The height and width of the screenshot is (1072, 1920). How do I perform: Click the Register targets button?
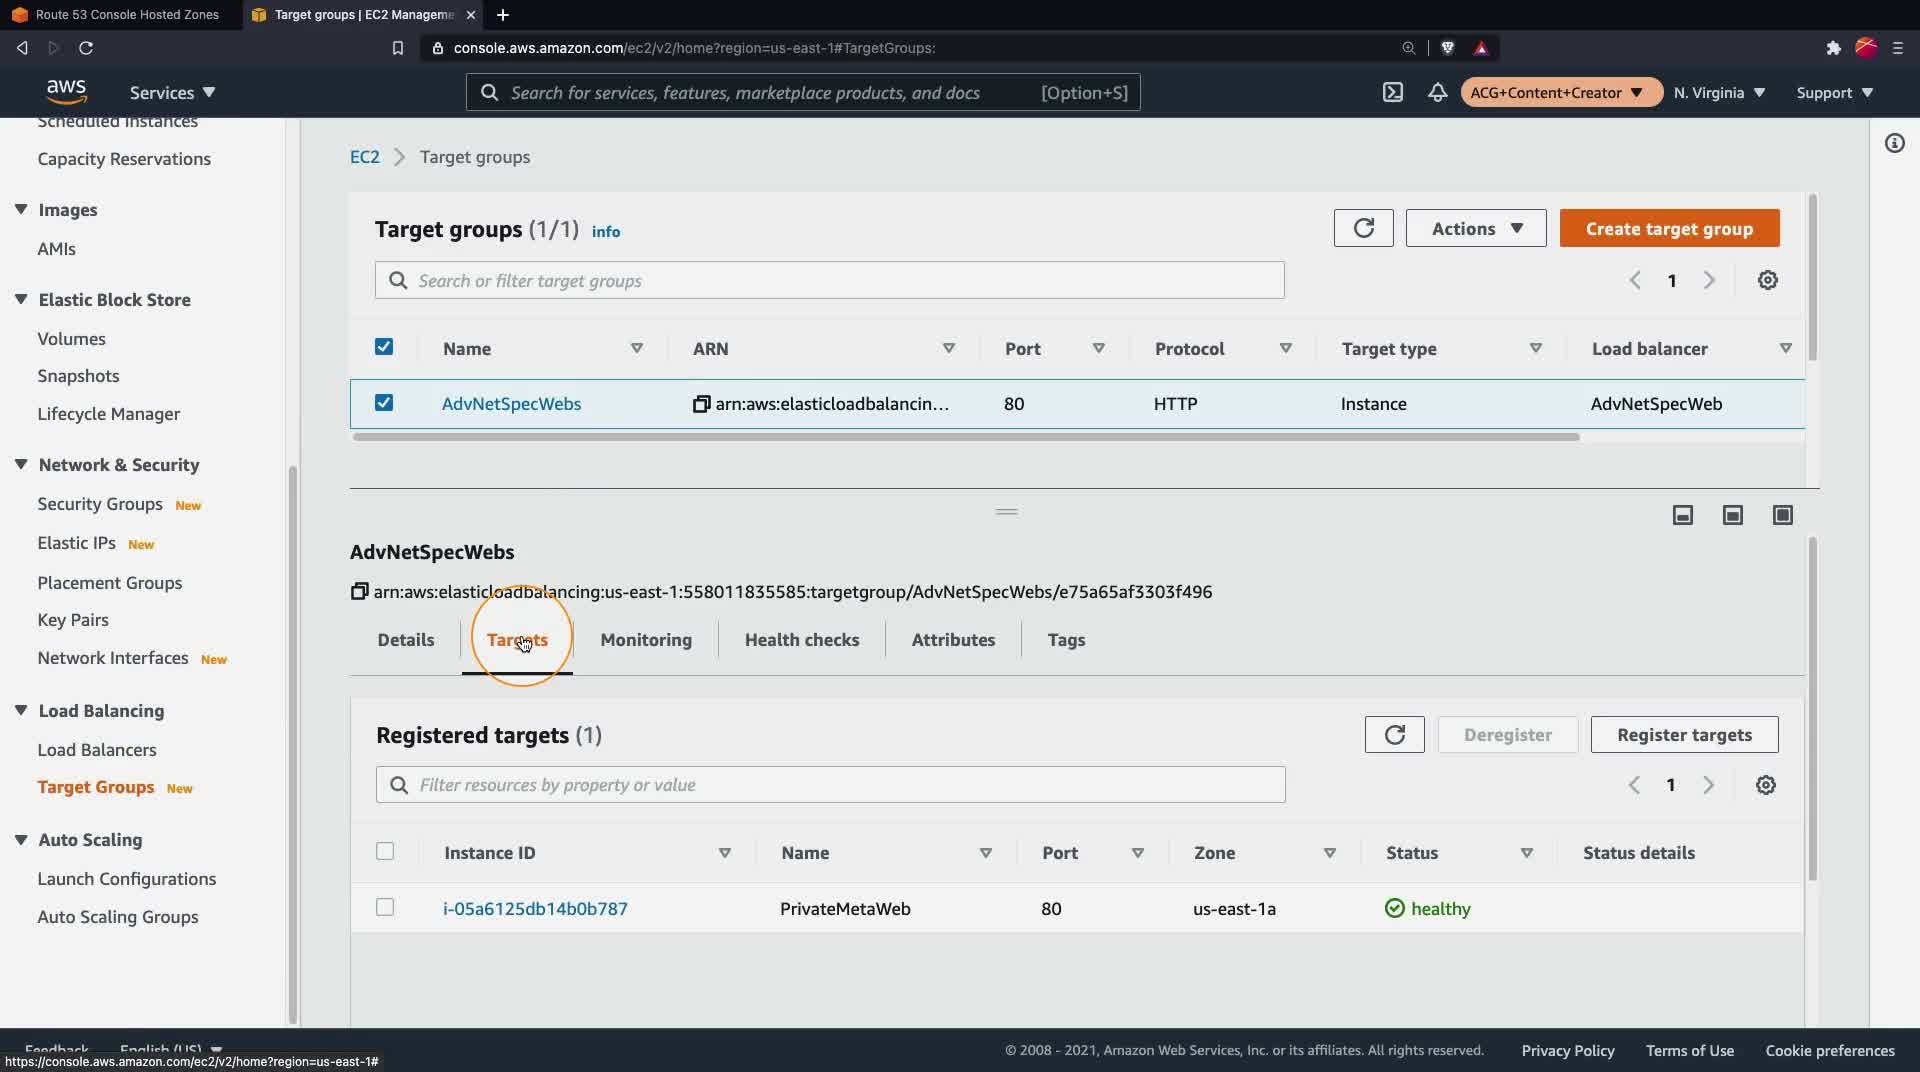[1684, 734]
